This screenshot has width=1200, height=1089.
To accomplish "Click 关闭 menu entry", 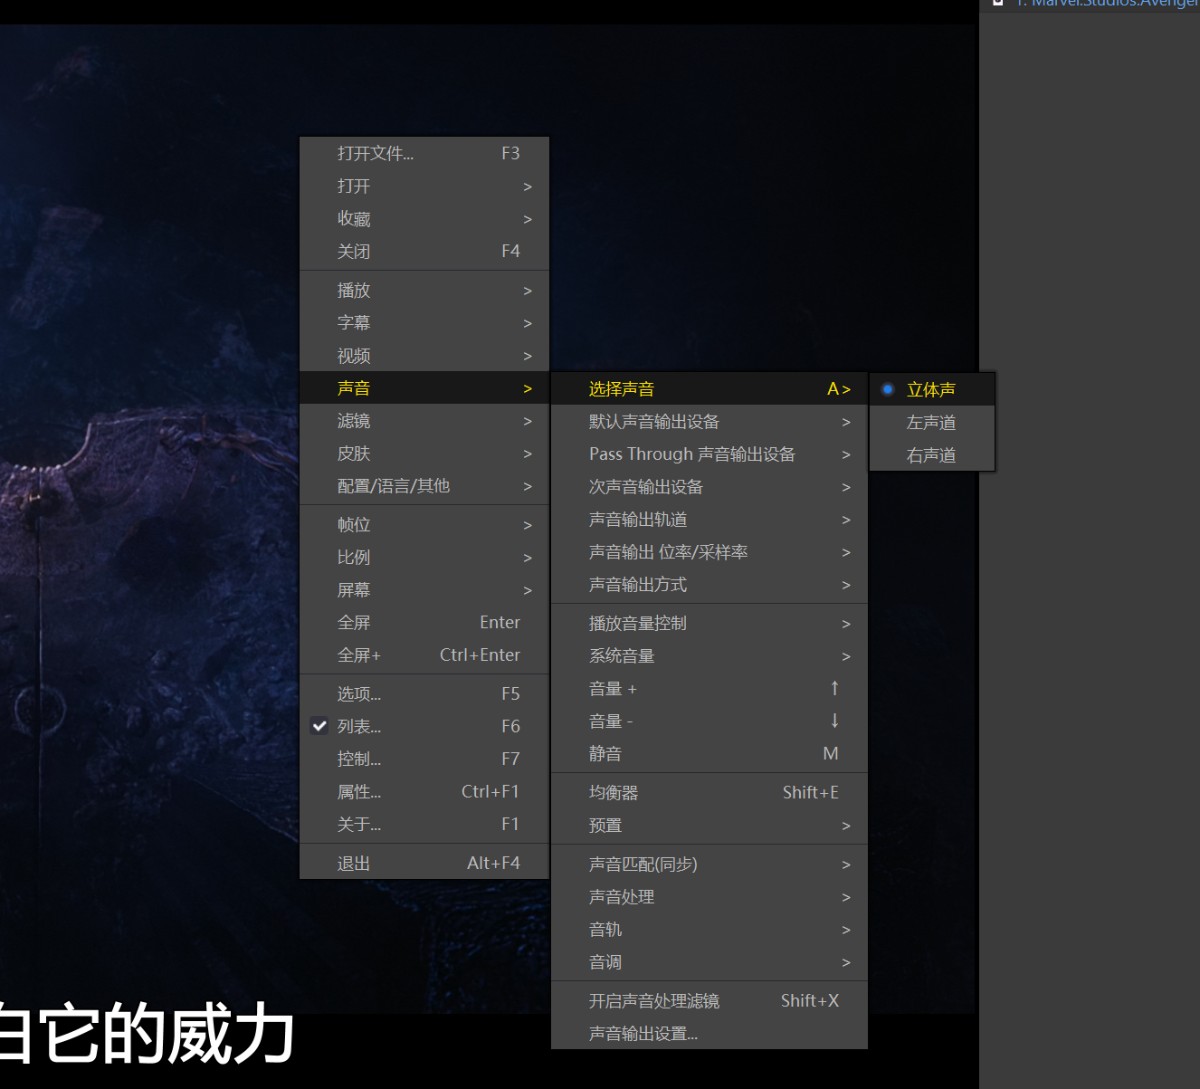I will tap(424, 251).
